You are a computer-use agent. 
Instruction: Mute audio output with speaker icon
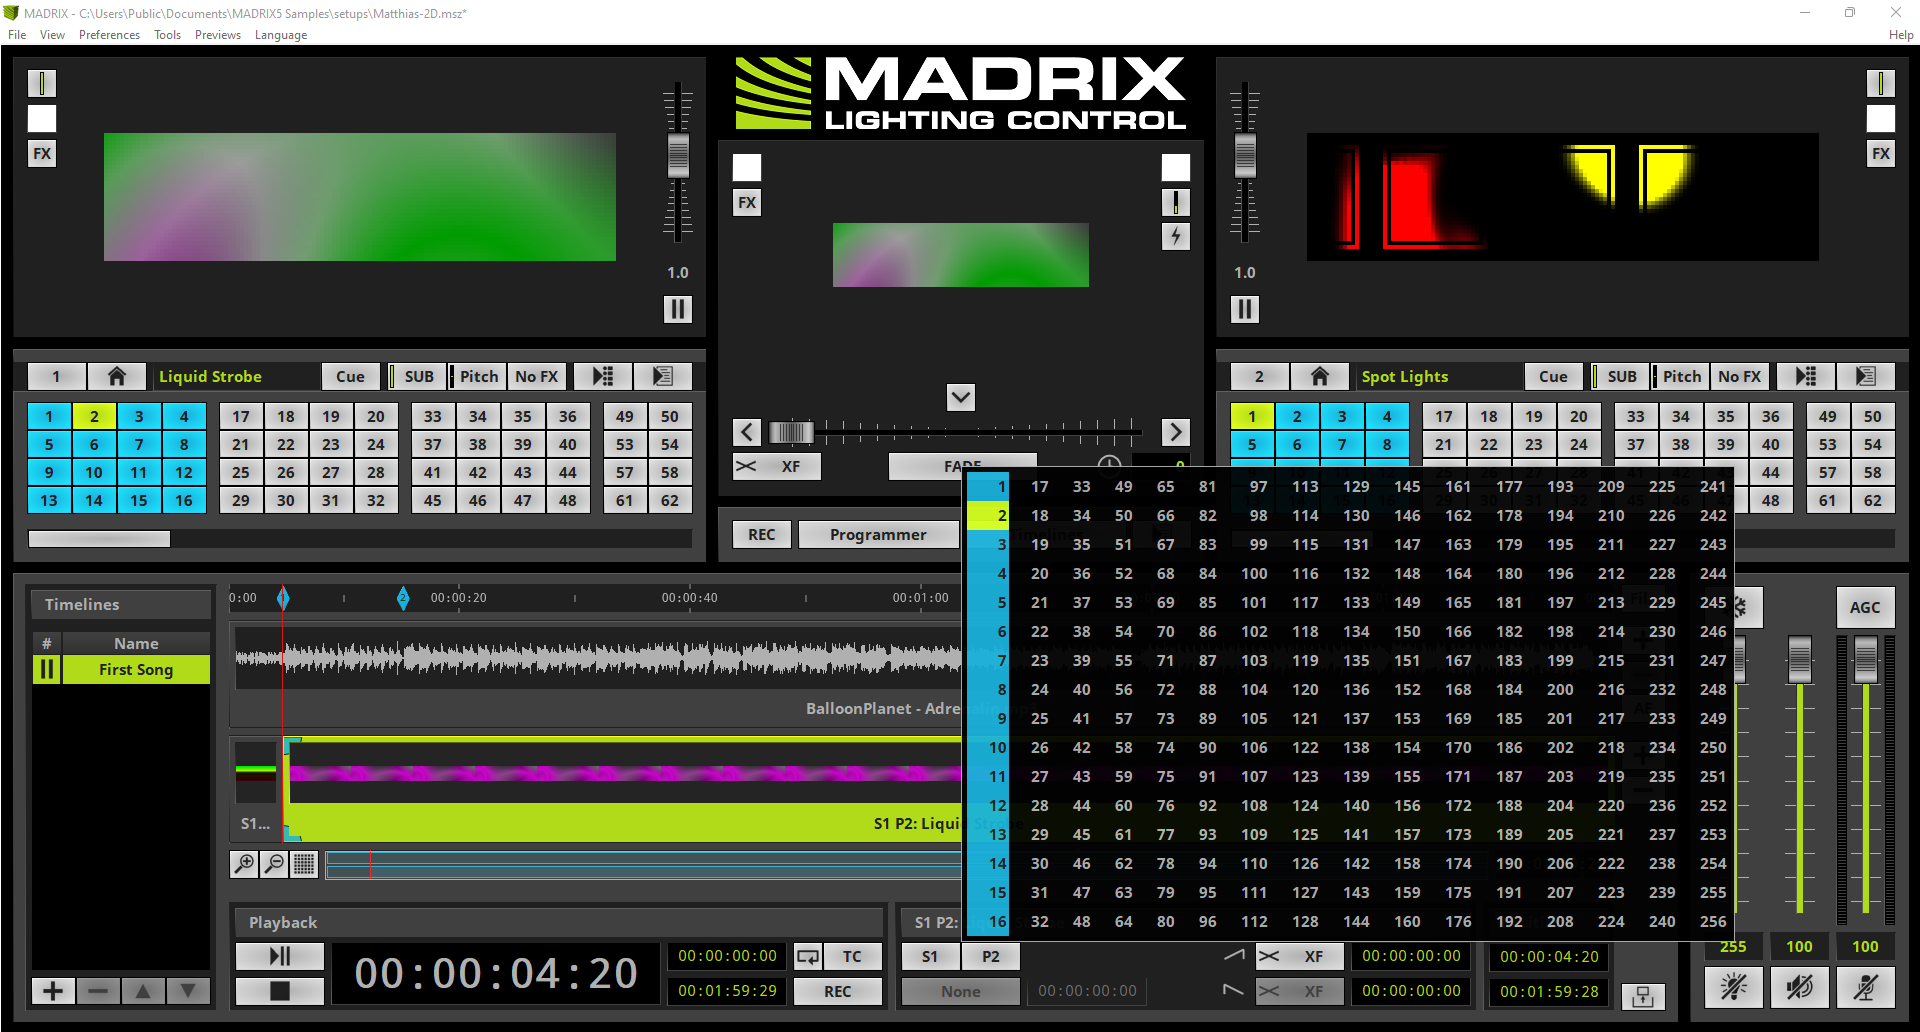(x=1799, y=988)
